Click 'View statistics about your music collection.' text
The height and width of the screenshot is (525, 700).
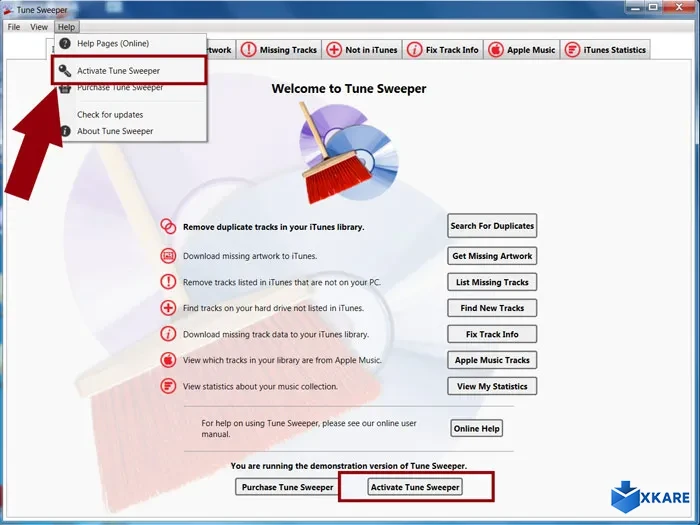(260, 386)
